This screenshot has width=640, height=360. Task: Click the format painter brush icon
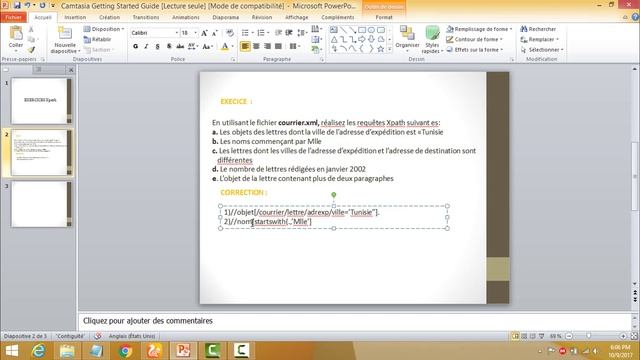tap(31, 50)
